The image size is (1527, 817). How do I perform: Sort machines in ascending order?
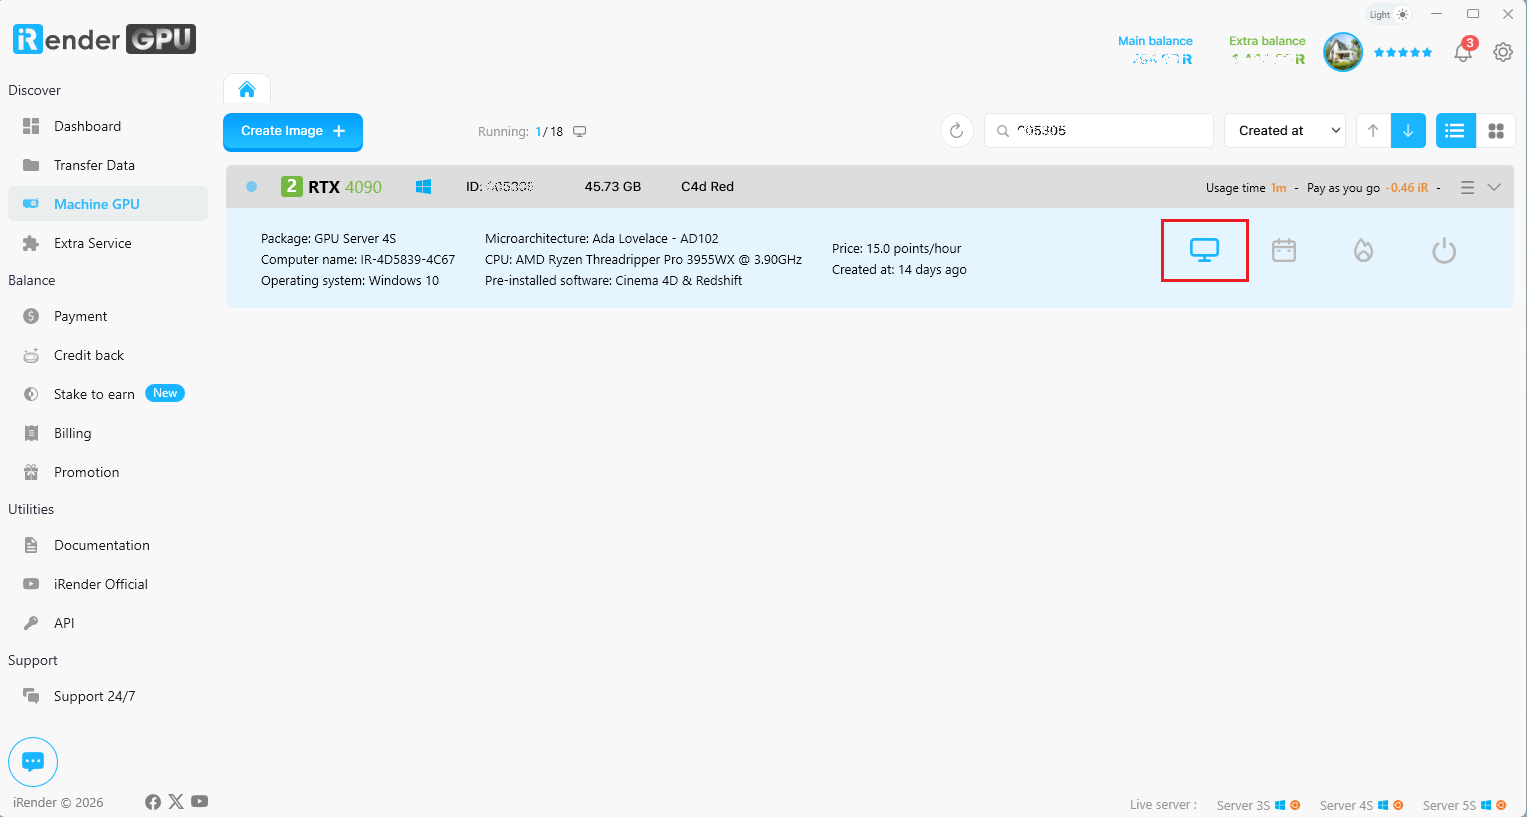point(1373,131)
